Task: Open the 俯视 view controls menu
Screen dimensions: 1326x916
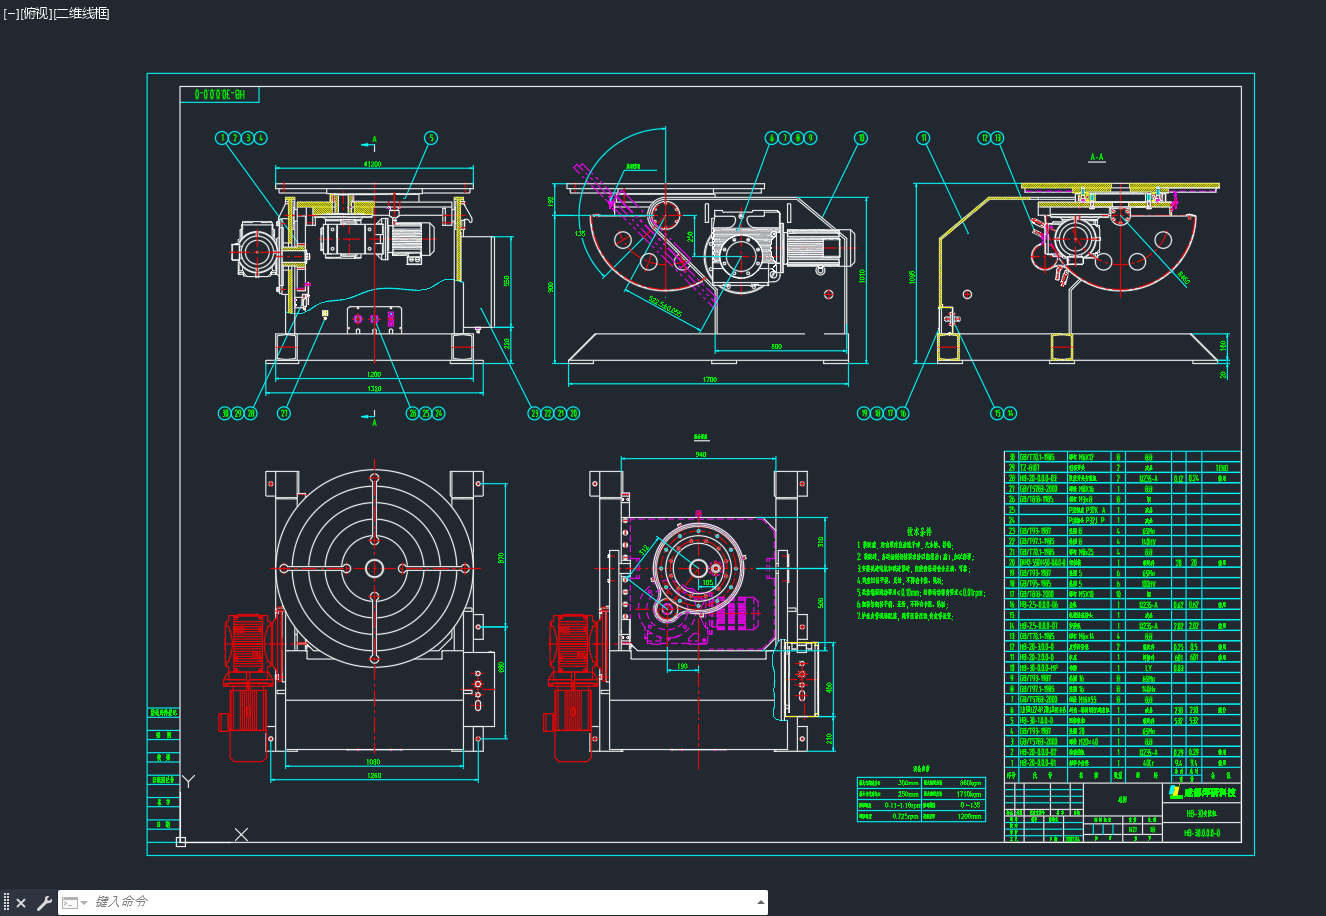Action: click(x=36, y=13)
